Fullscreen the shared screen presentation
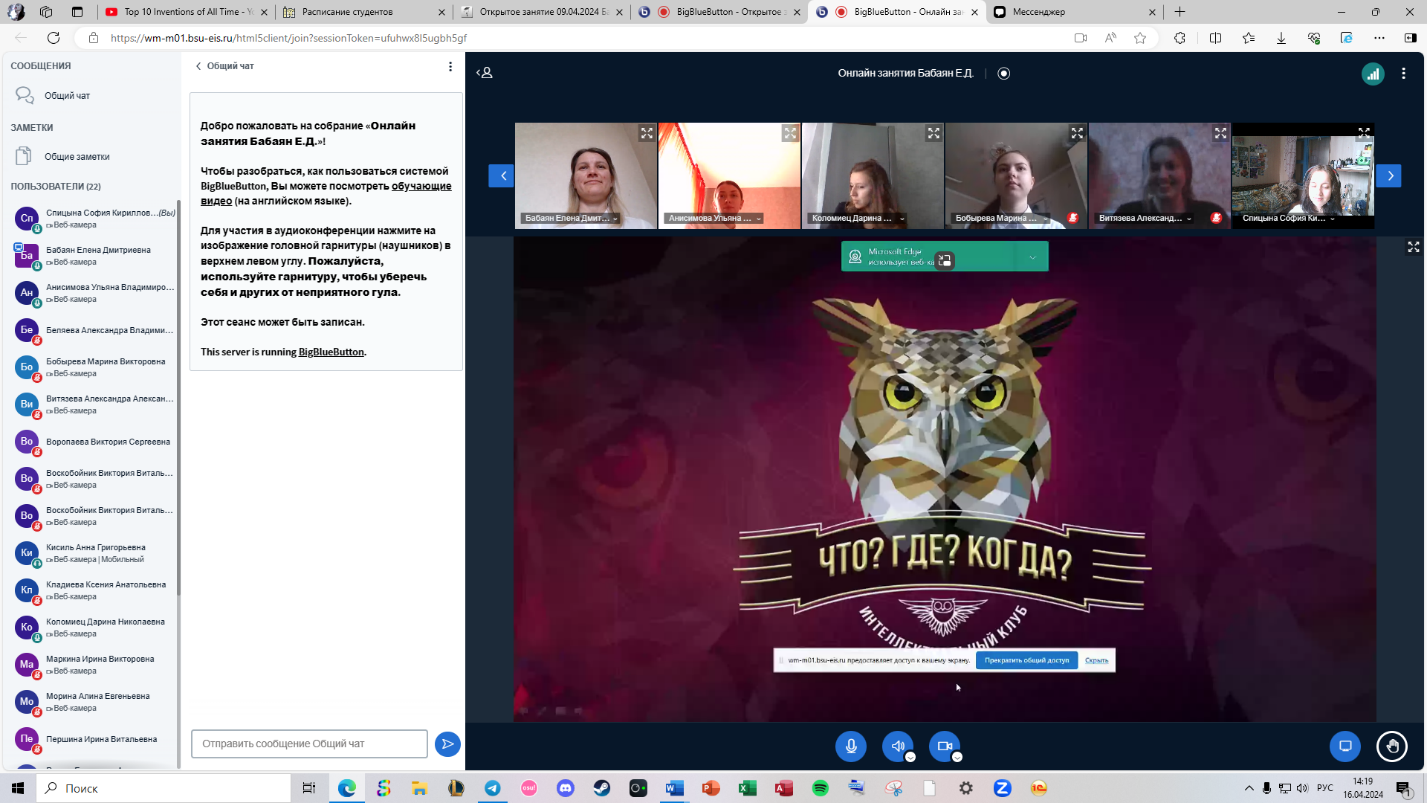1427x803 pixels. [1413, 246]
